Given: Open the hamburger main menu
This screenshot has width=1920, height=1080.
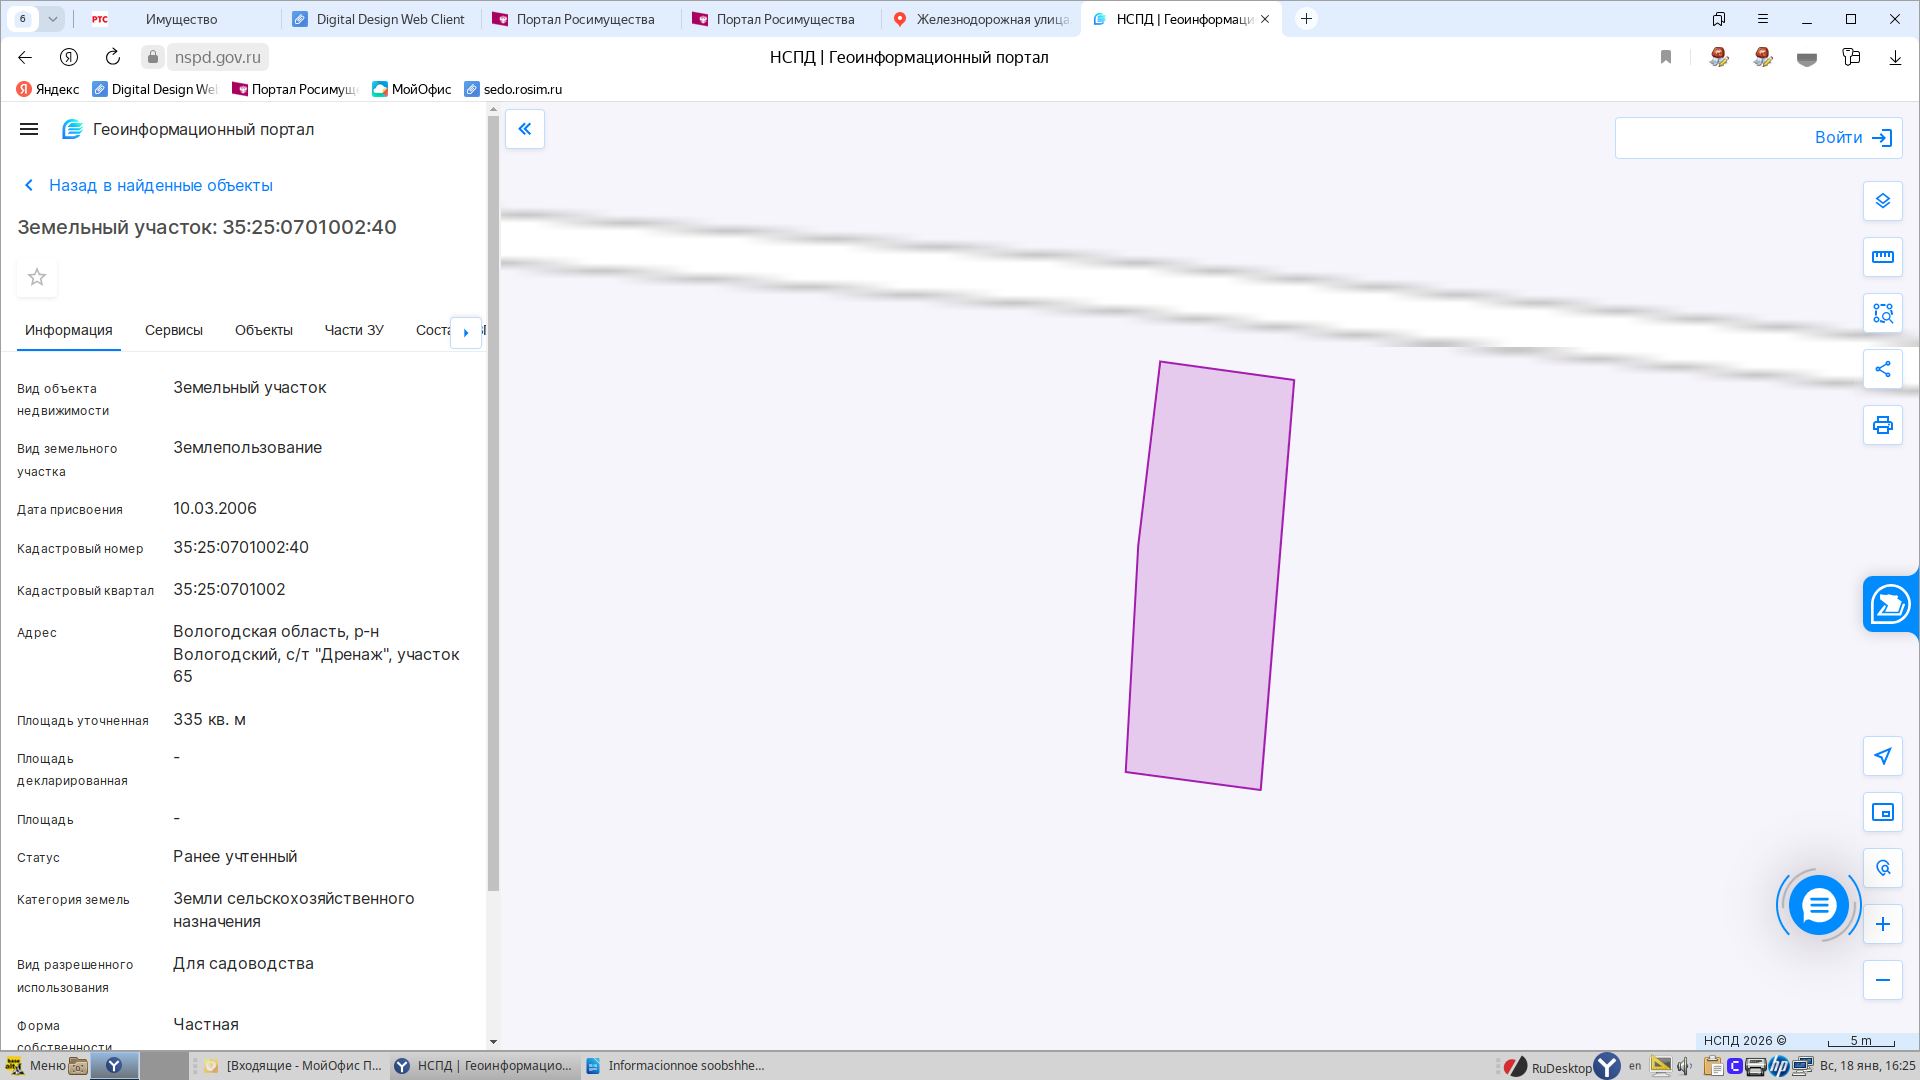Looking at the screenshot, I should [x=29, y=129].
